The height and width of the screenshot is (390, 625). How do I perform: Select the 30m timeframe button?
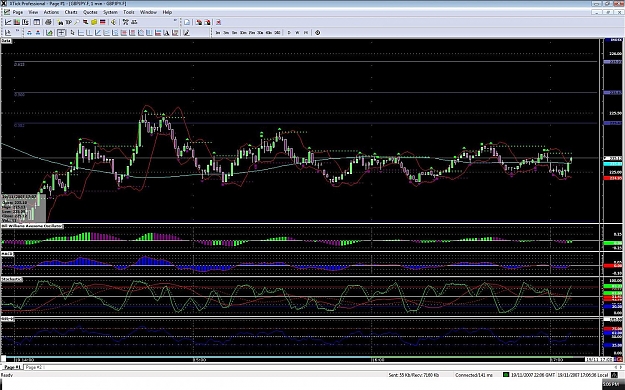[x=260, y=33]
